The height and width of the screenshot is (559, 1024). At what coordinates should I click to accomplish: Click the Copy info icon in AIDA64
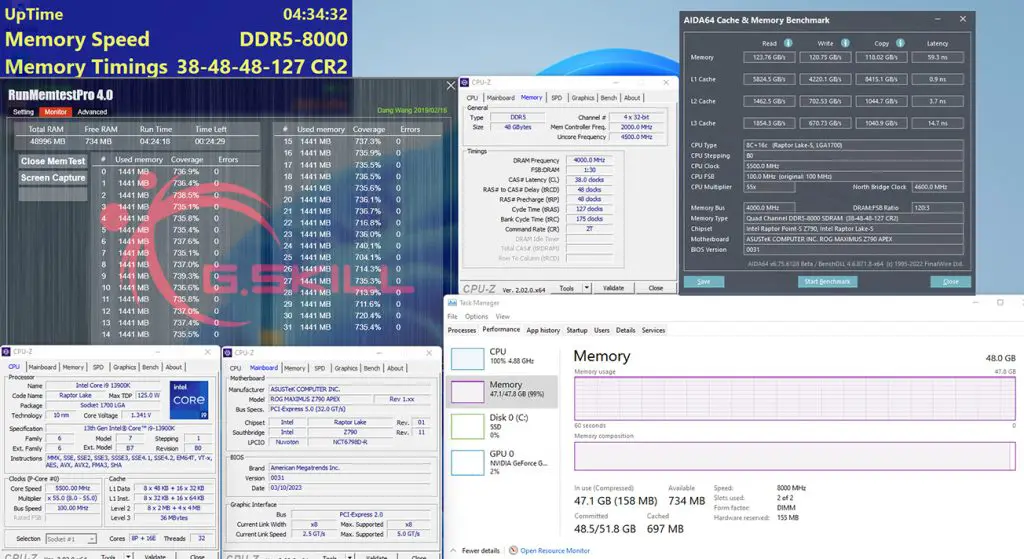click(900, 43)
